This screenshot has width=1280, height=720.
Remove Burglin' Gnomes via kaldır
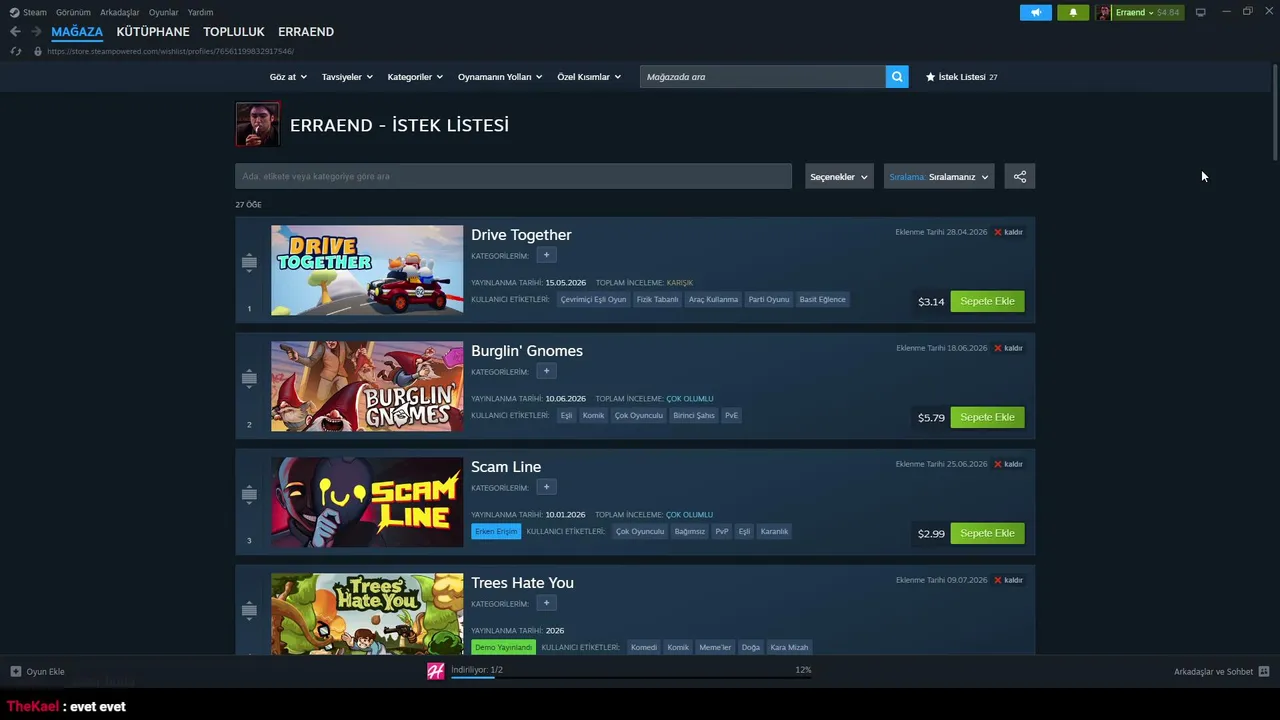click(x=1008, y=348)
